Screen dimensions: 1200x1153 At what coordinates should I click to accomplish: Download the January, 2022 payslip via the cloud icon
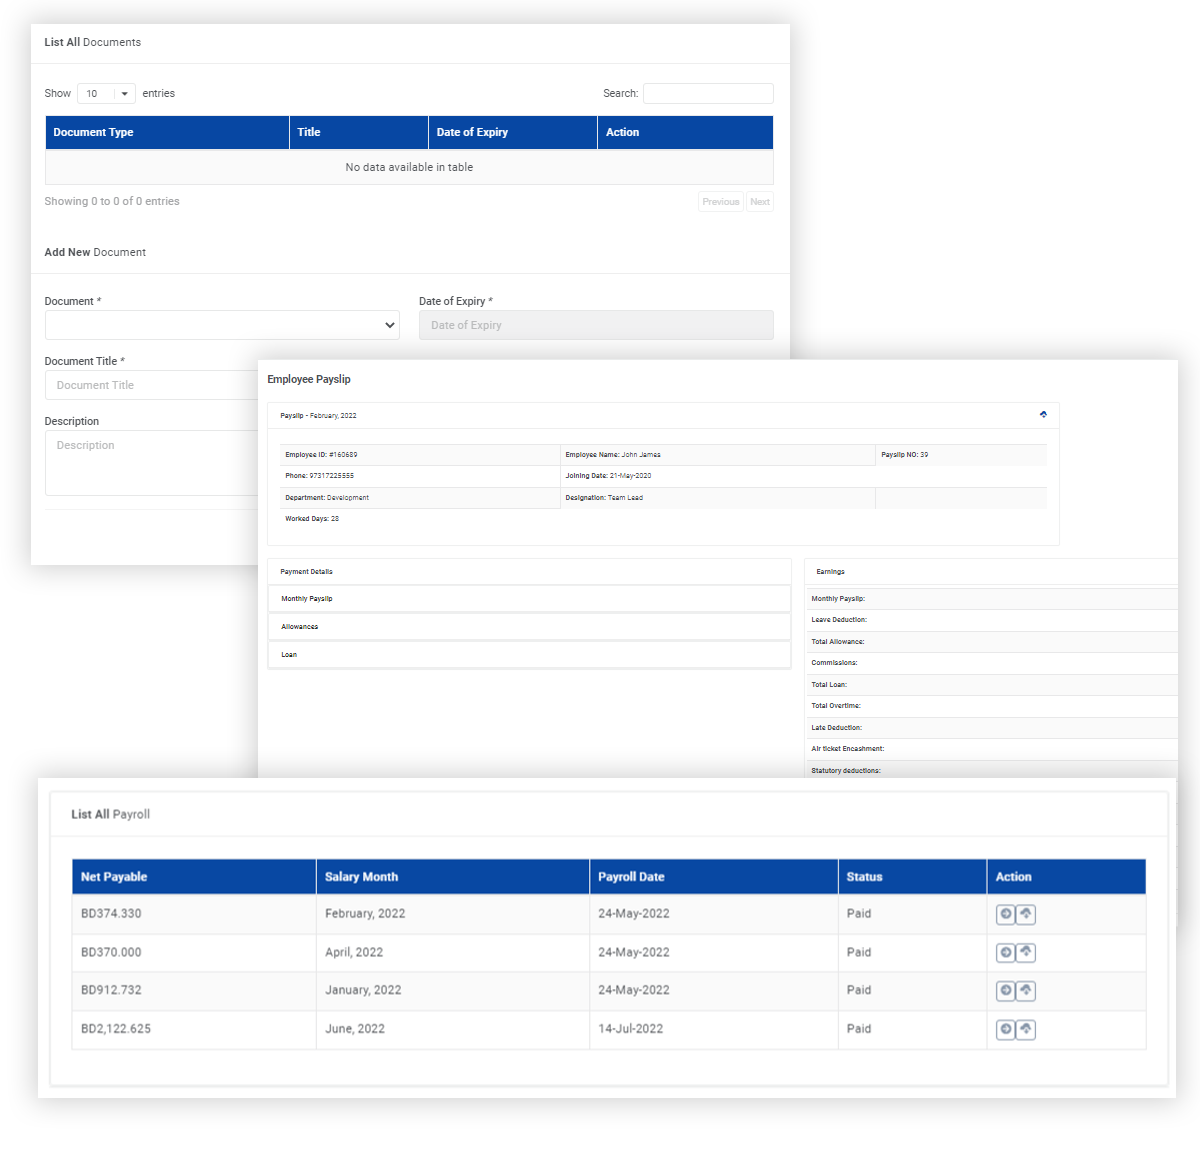pyautogui.click(x=1026, y=991)
